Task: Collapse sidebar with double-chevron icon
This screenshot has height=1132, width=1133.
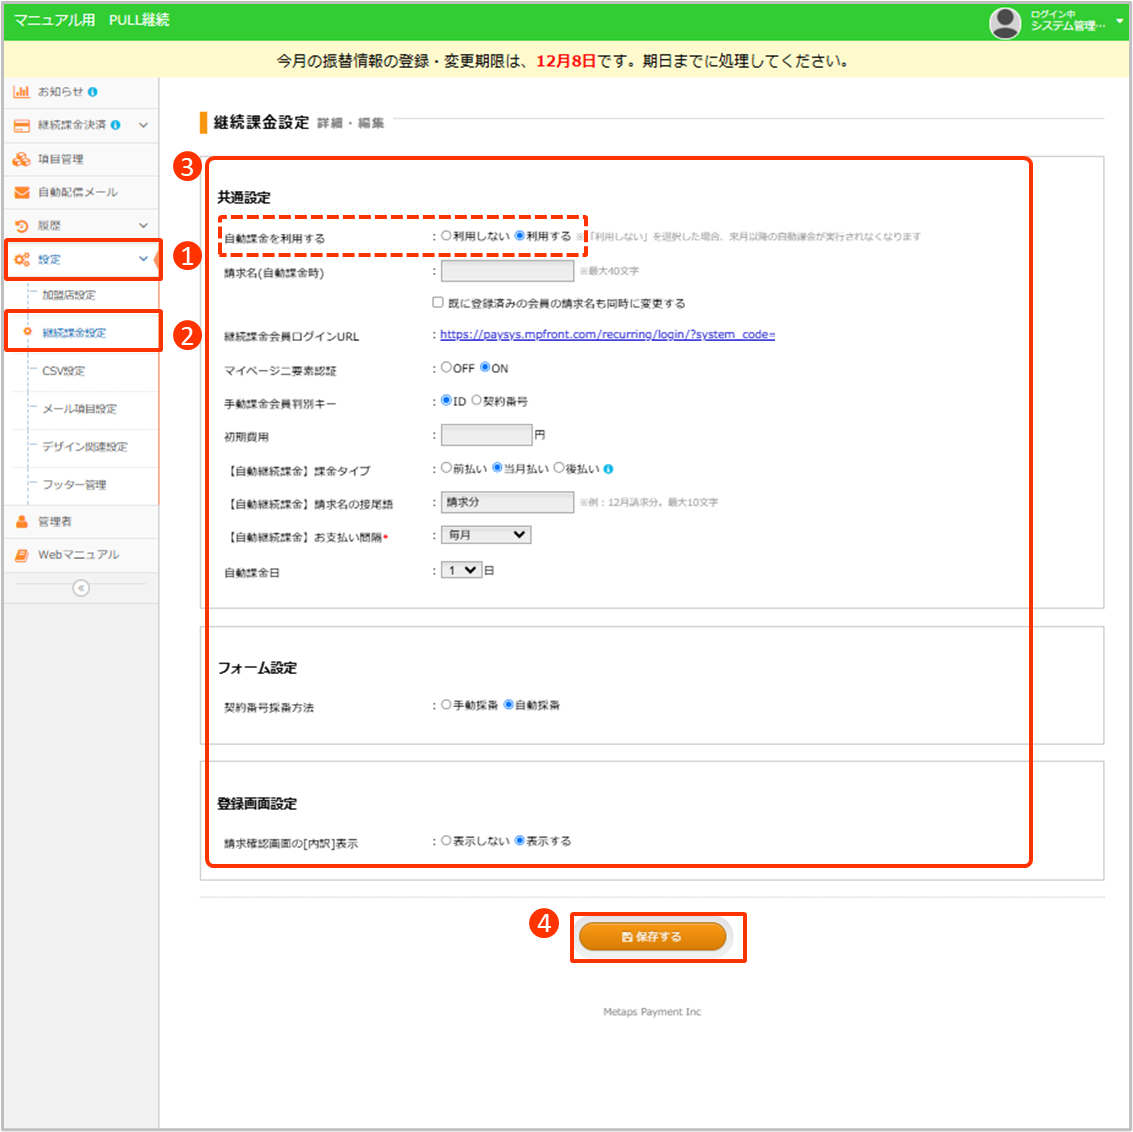Action: pos(81,588)
